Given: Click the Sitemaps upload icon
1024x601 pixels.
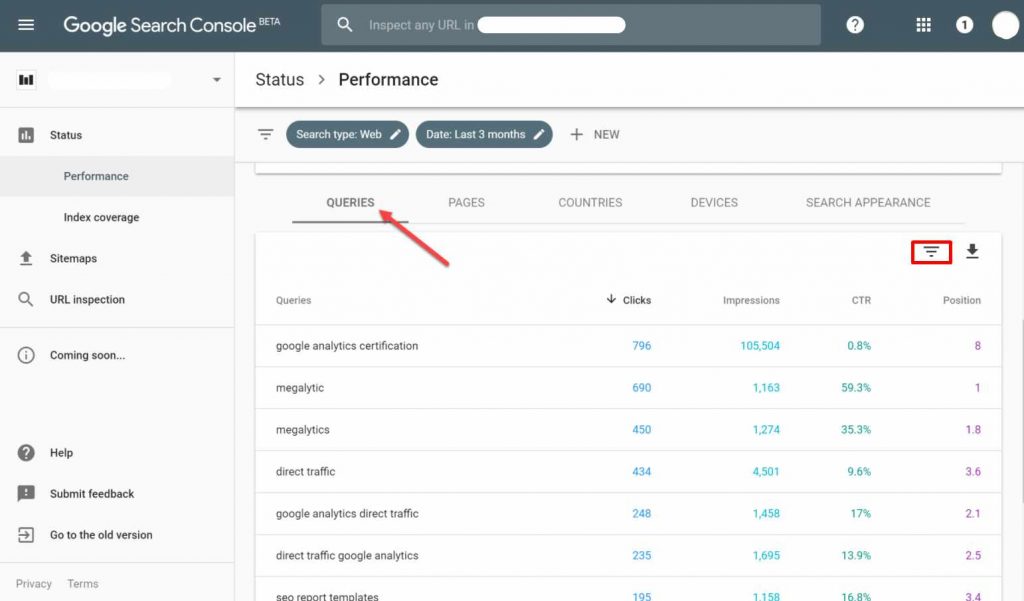Looking at the screenshot, I should [26, 258].
